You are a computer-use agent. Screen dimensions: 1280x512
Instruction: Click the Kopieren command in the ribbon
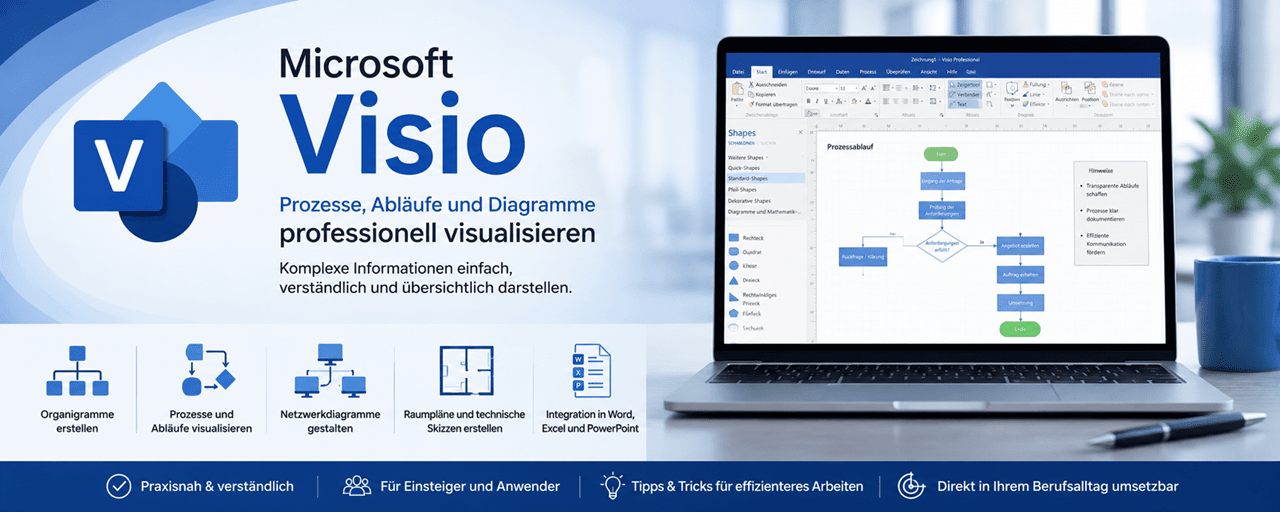point(762,95)
